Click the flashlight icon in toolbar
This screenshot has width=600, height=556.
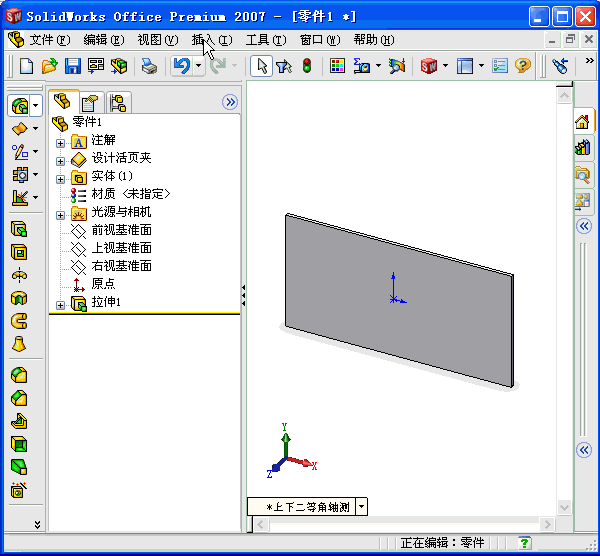pos(560,66)
